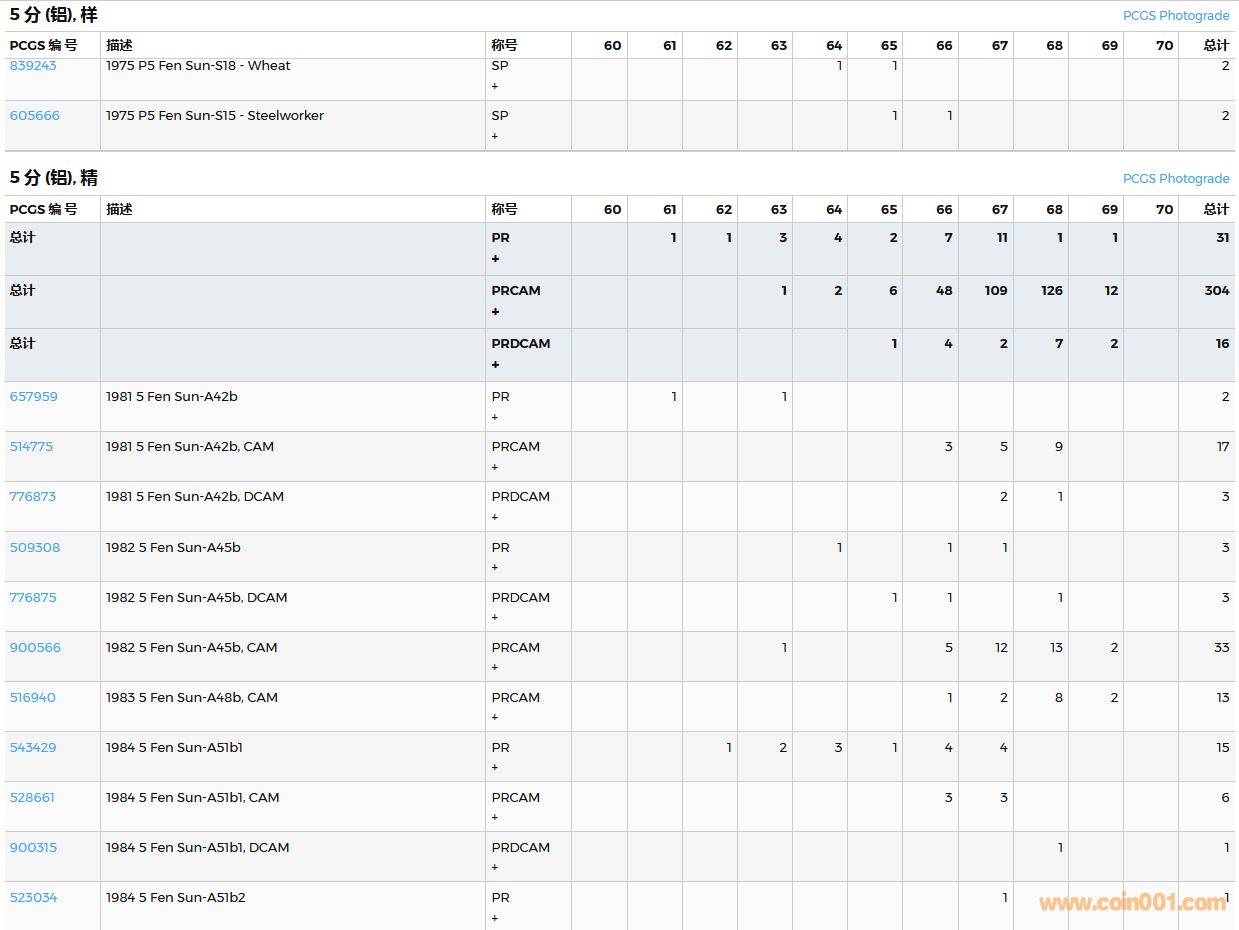Screen dimensions: 1239x930
Task: Click PCGS Photograde link in 5分(铝) 样 section
Action: (1176, 16)
